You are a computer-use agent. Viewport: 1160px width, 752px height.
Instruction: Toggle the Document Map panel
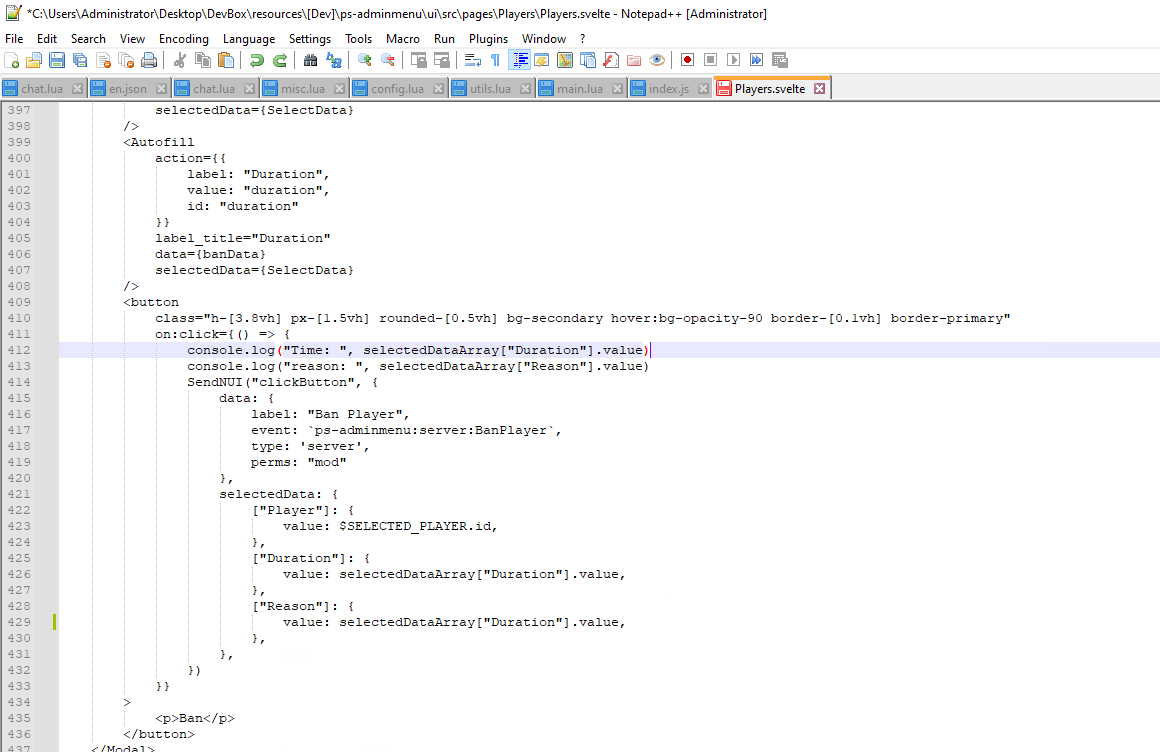point(564,60)
